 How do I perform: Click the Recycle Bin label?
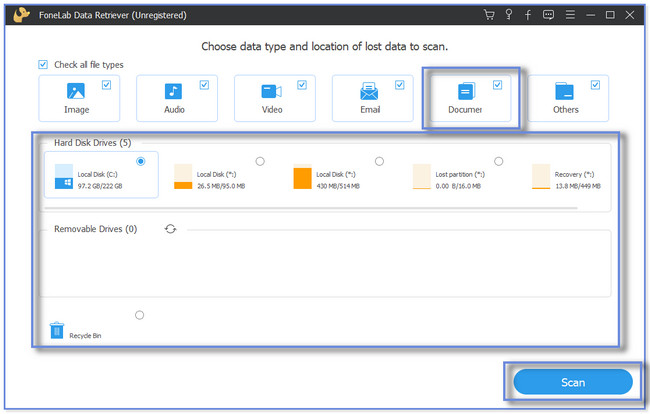pyautogui.click(x=85, y=336)
